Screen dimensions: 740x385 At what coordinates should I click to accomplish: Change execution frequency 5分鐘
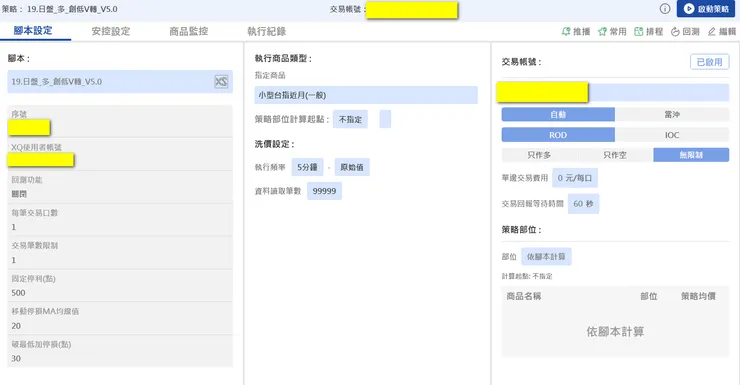tap(307, 167)
